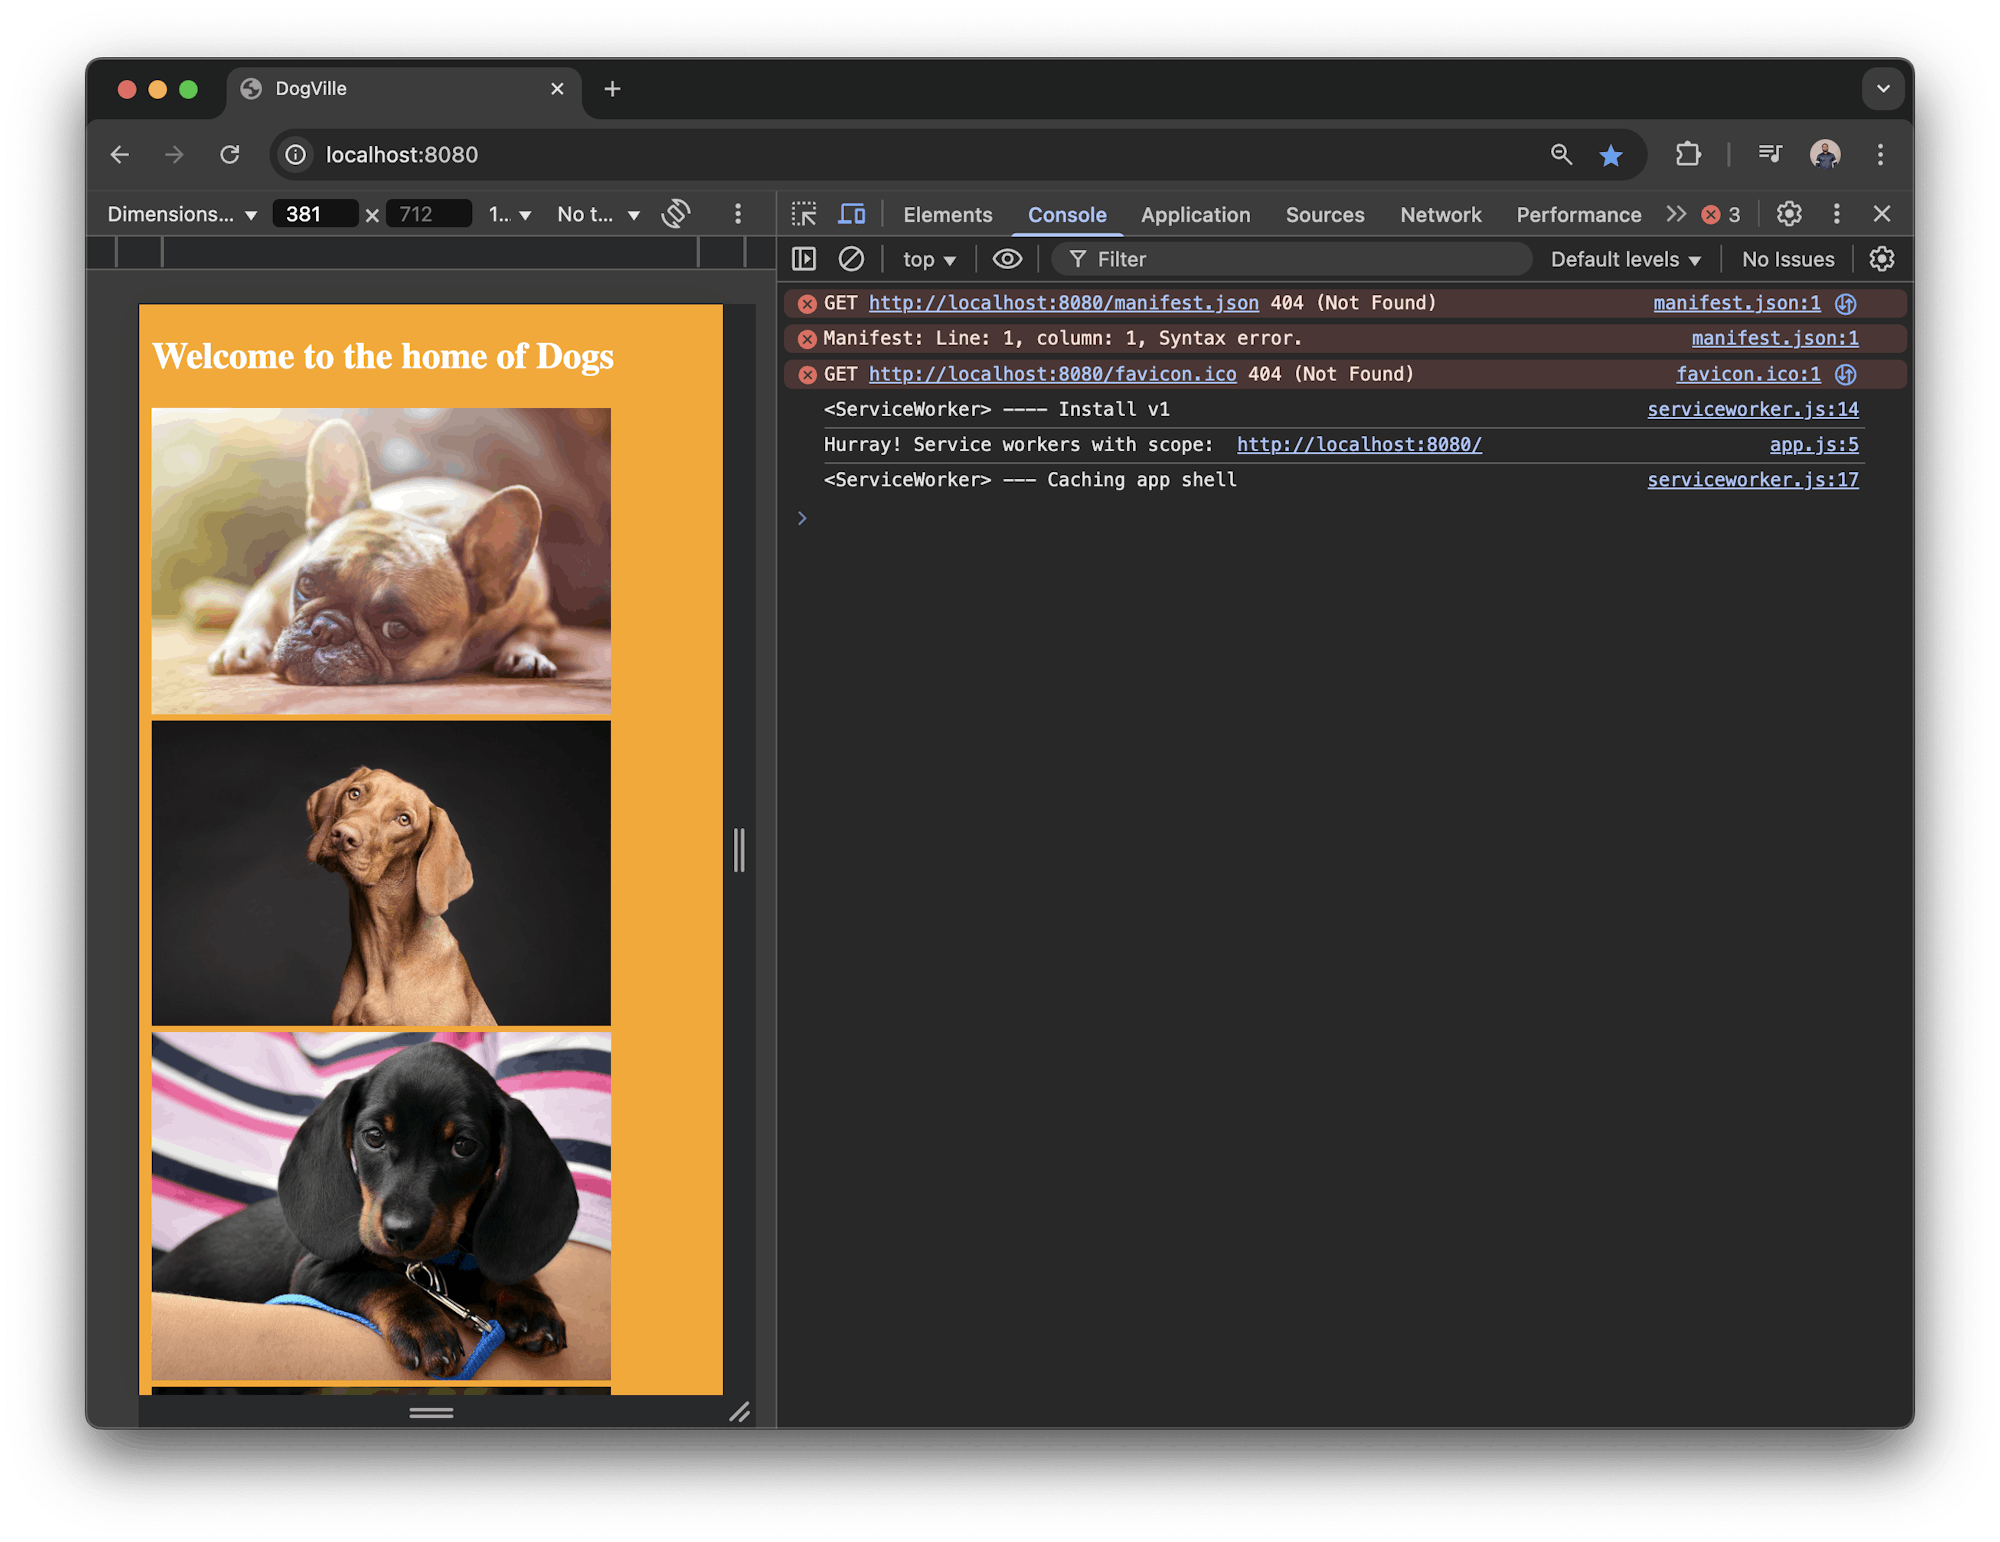Open console settings gear icon
The width and height of the screenshot is (2000, 1542).
tap(1882, 259)
